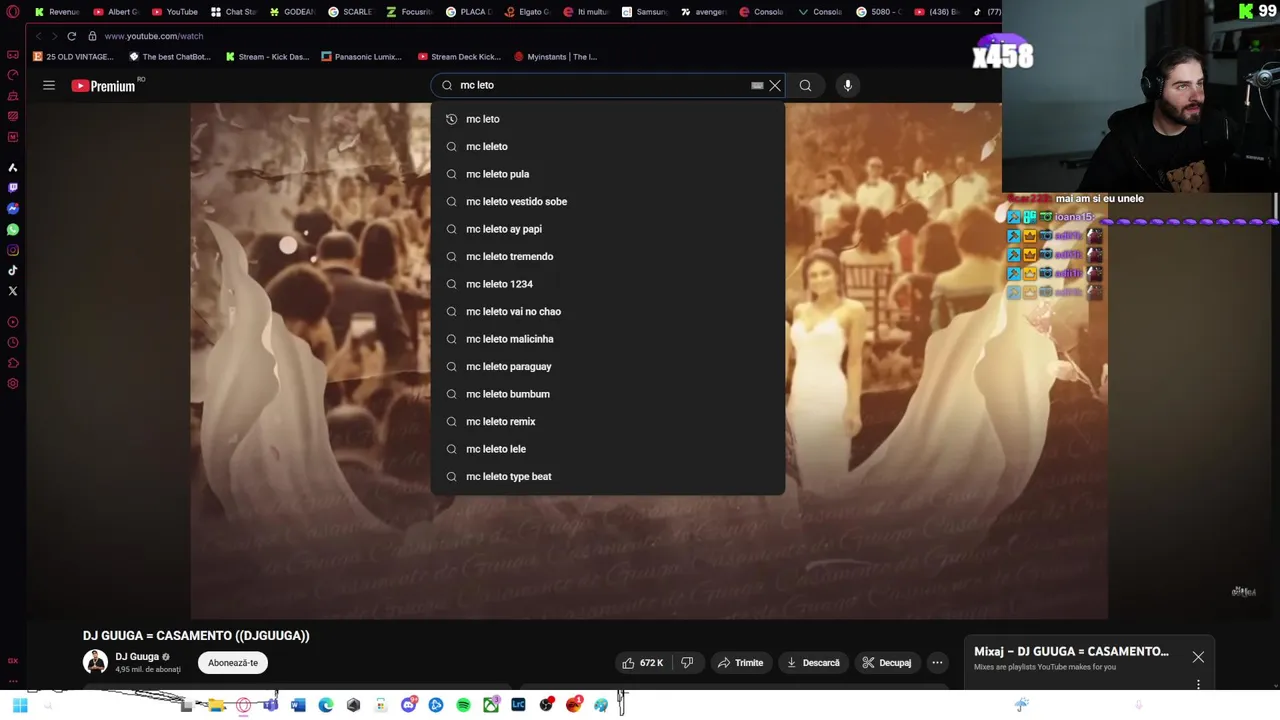Open the mix playlist three-dot options
Image resolution: width=1280 pixels, height=720 pixels.
pos(1198,685)
